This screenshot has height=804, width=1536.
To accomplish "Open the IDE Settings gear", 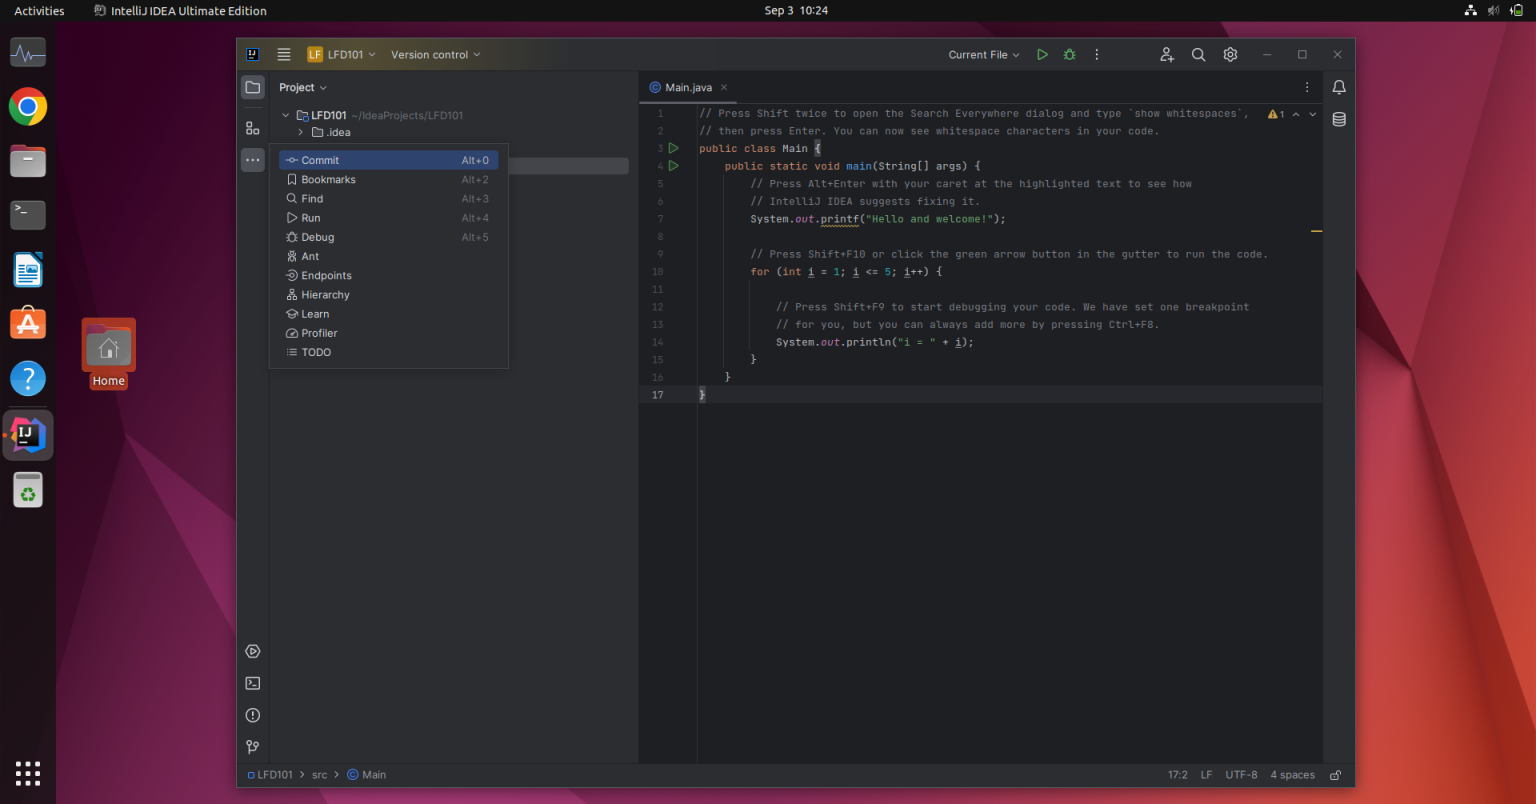I will [x=1230, y=54].
